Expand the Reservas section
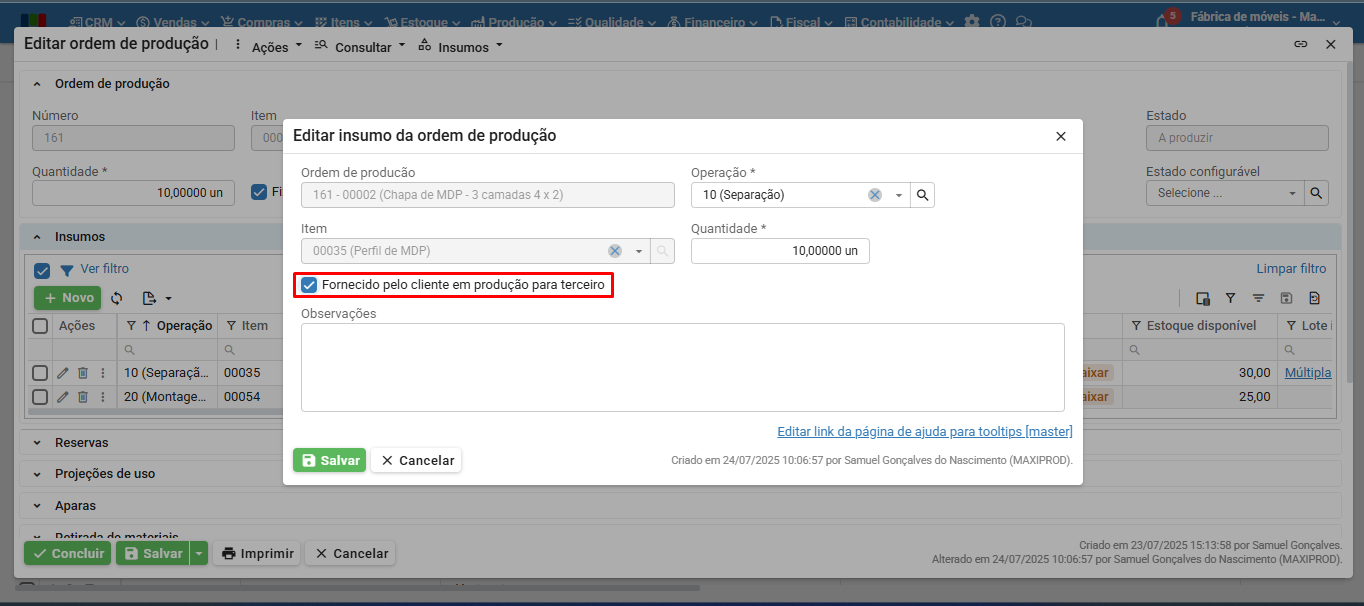Image resolution: width=1364 pixels, height=606 pixels. (x=38, y=442)
